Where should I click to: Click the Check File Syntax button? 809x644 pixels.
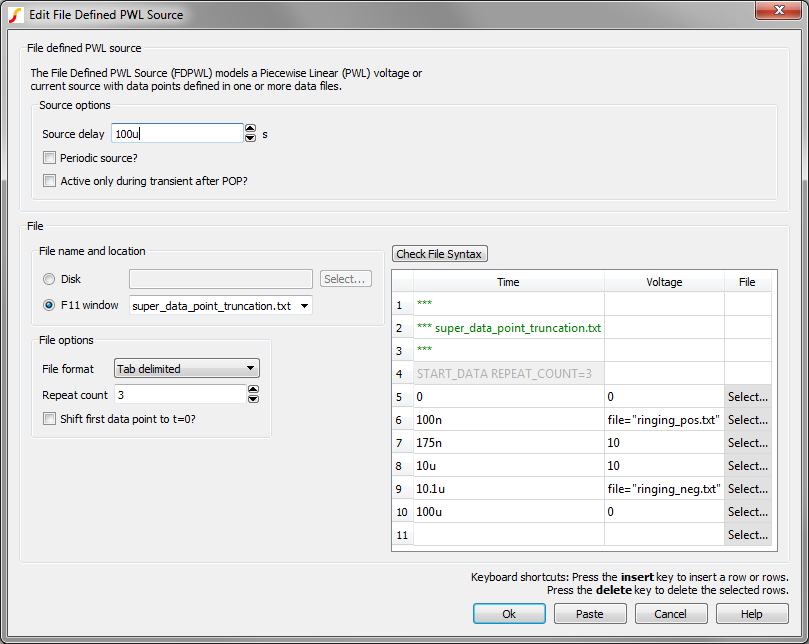coord(439,254)
